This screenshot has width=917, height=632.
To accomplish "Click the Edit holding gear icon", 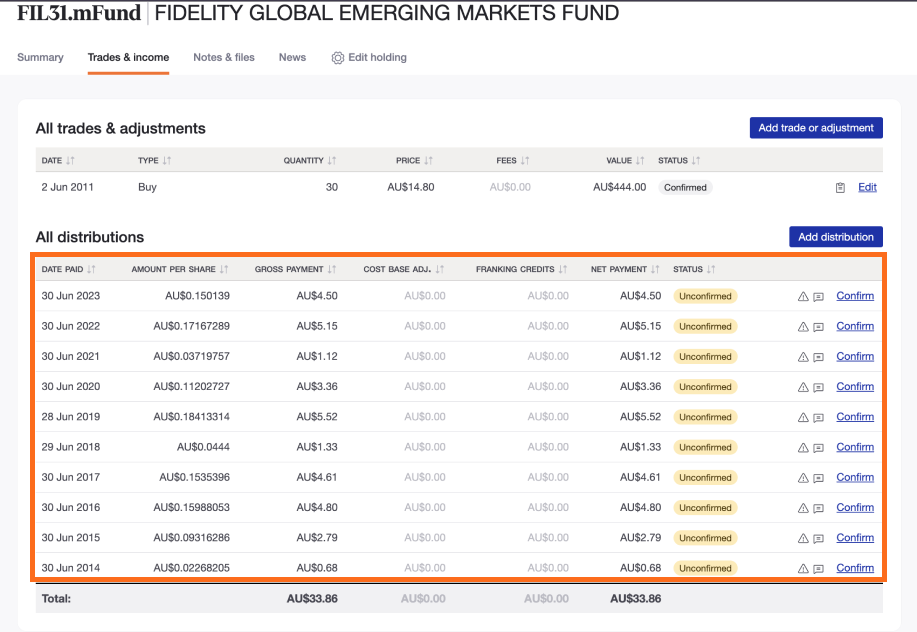I will [x=337, y=58].
